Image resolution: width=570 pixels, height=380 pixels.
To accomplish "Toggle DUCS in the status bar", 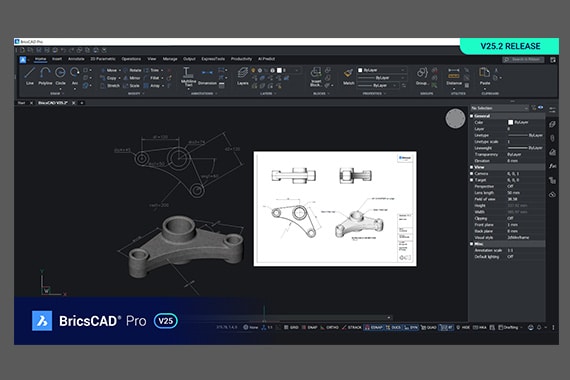I will pyautogui.click(x=393, y=327).
